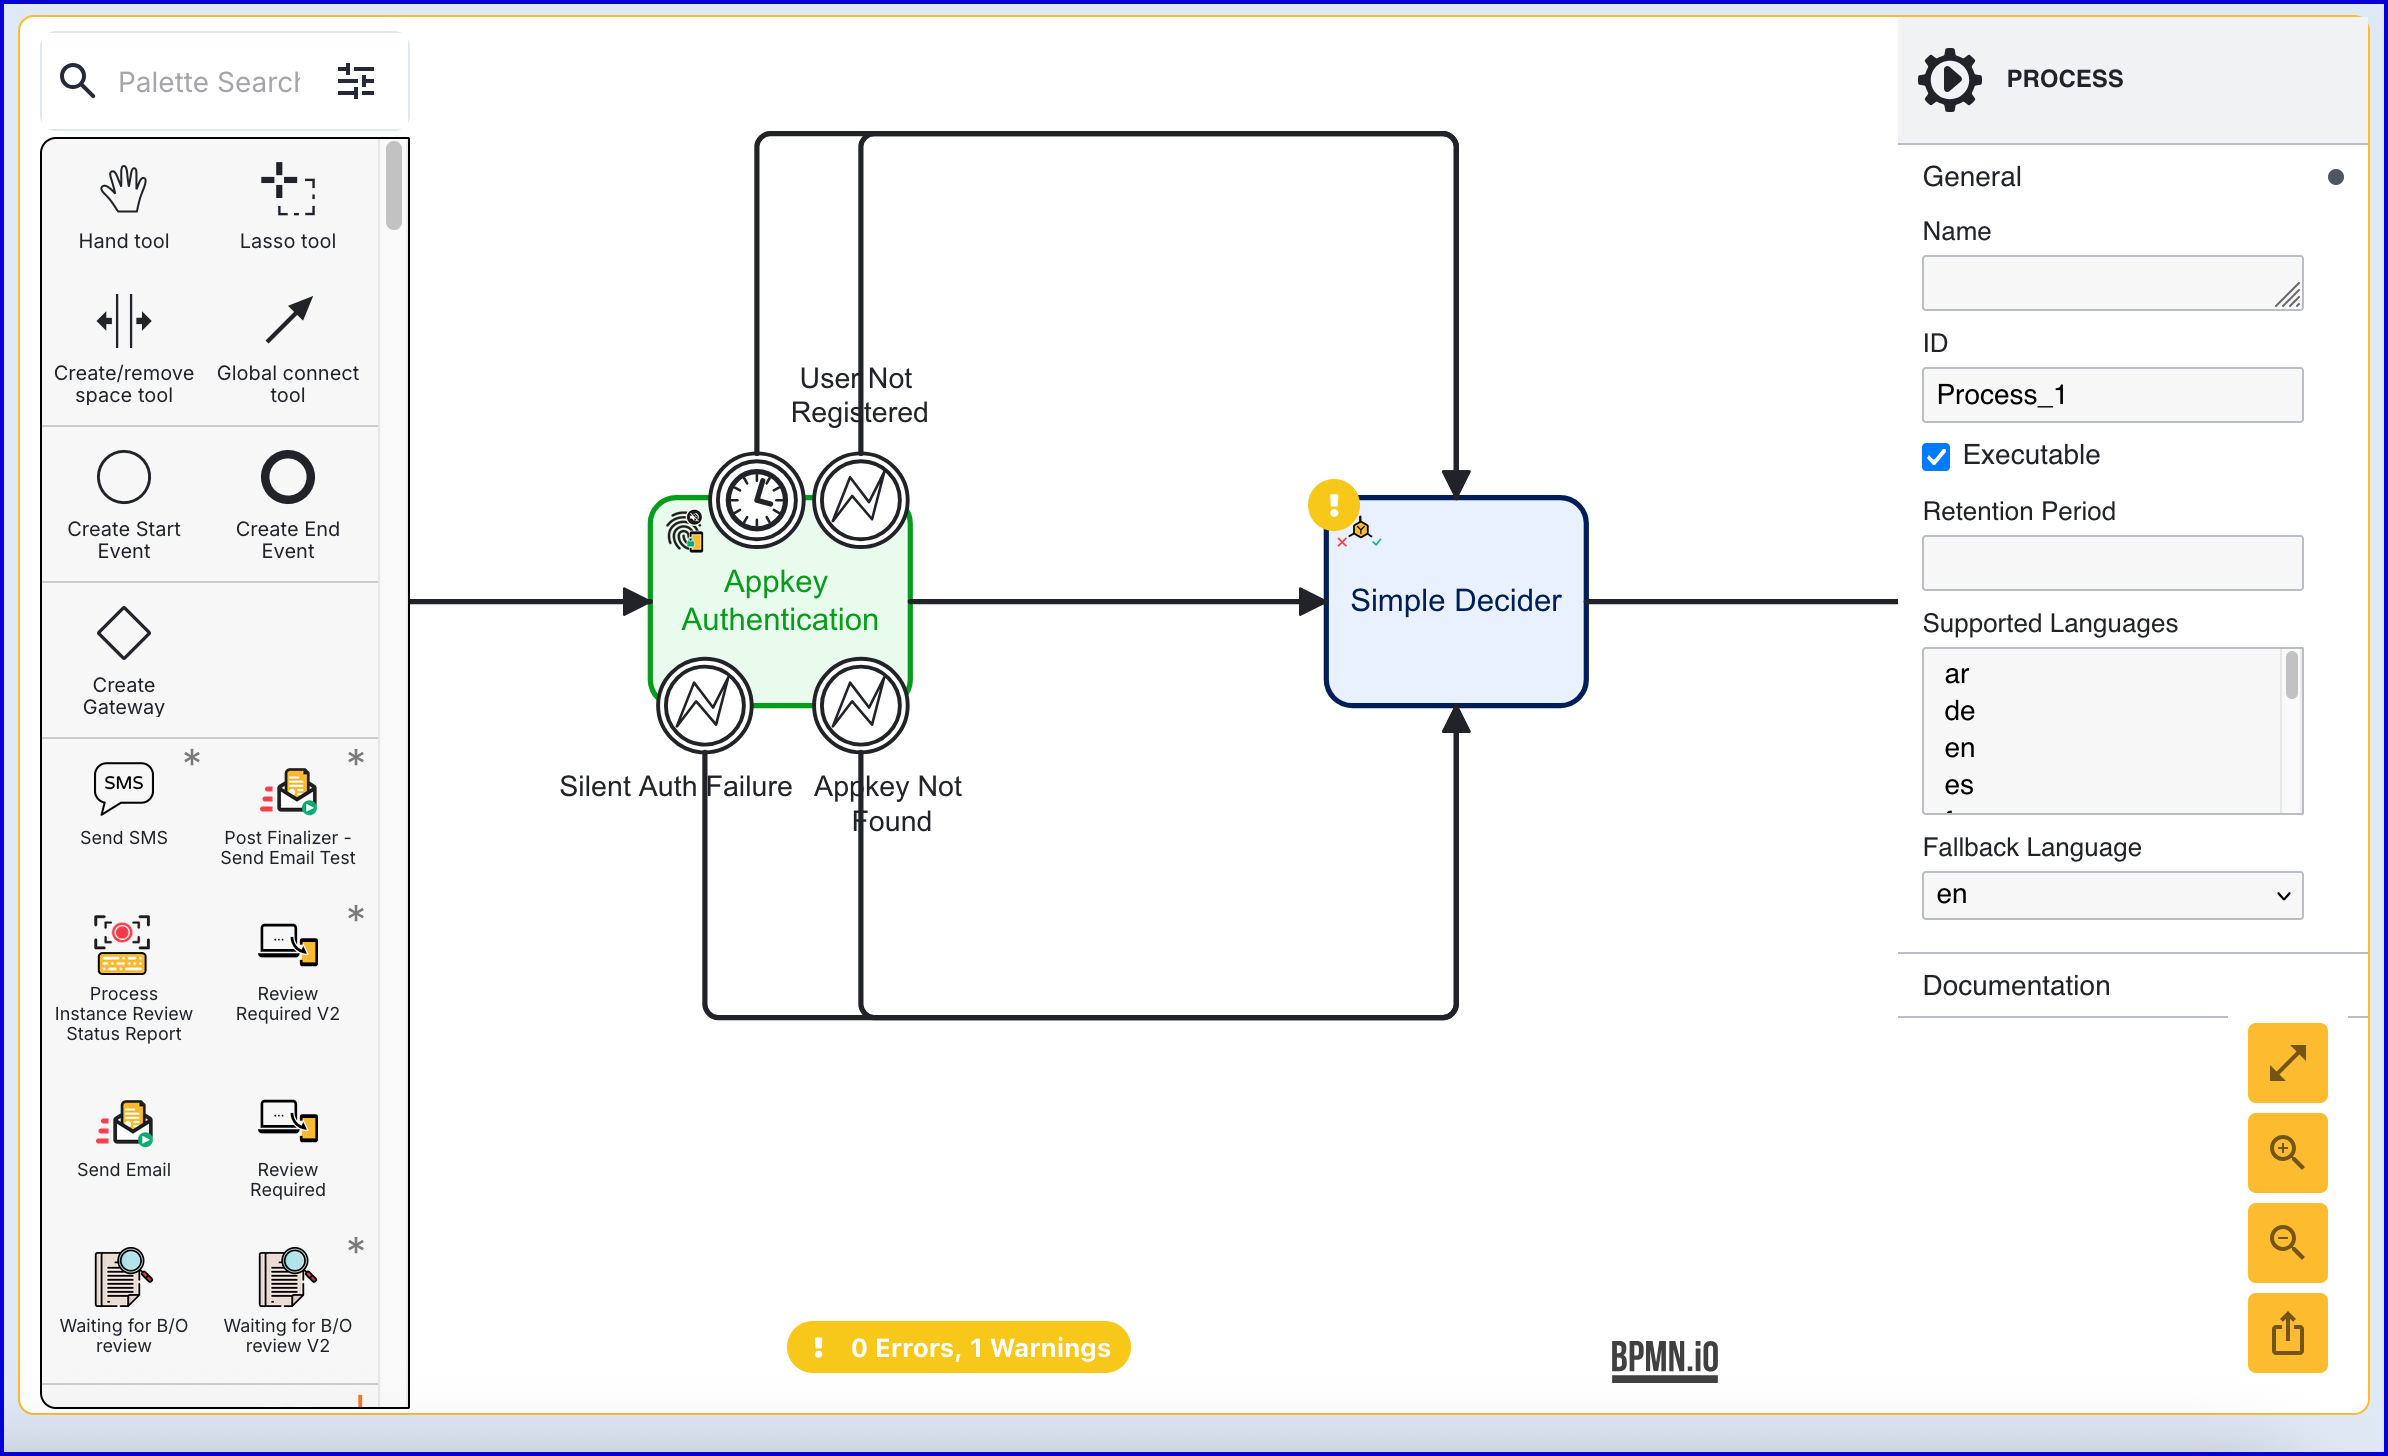
Task: Click the 0 Errors, 1 Warnings button
Action: [959, 1347]
